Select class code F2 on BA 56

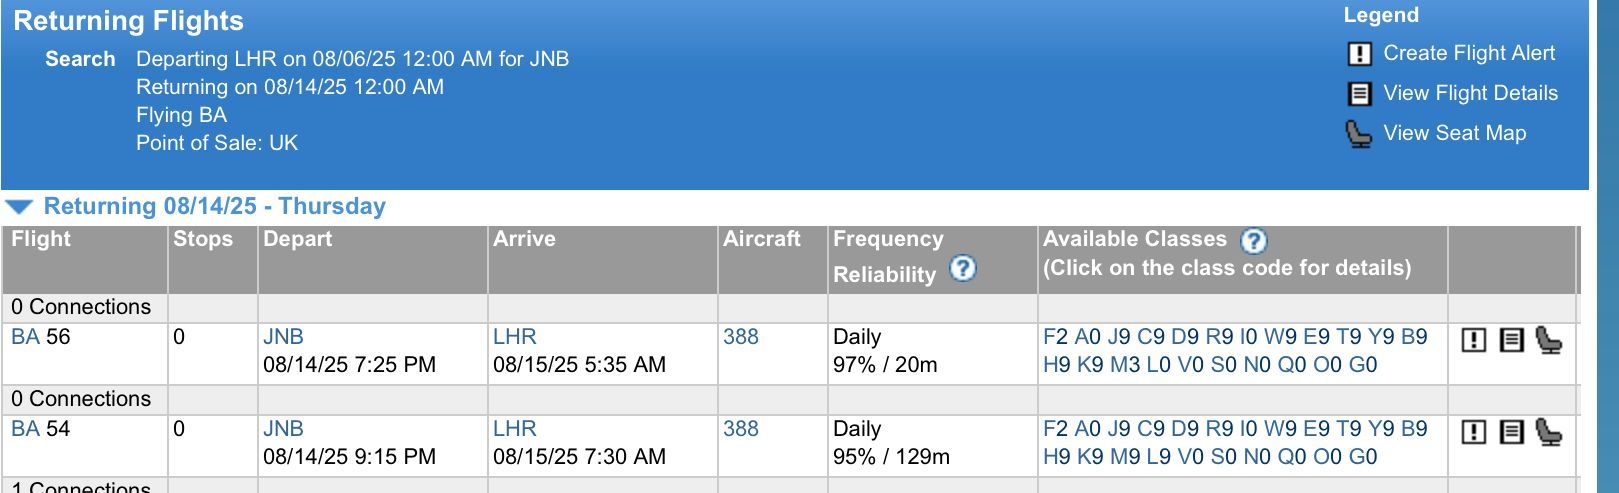click(1055, 337)
